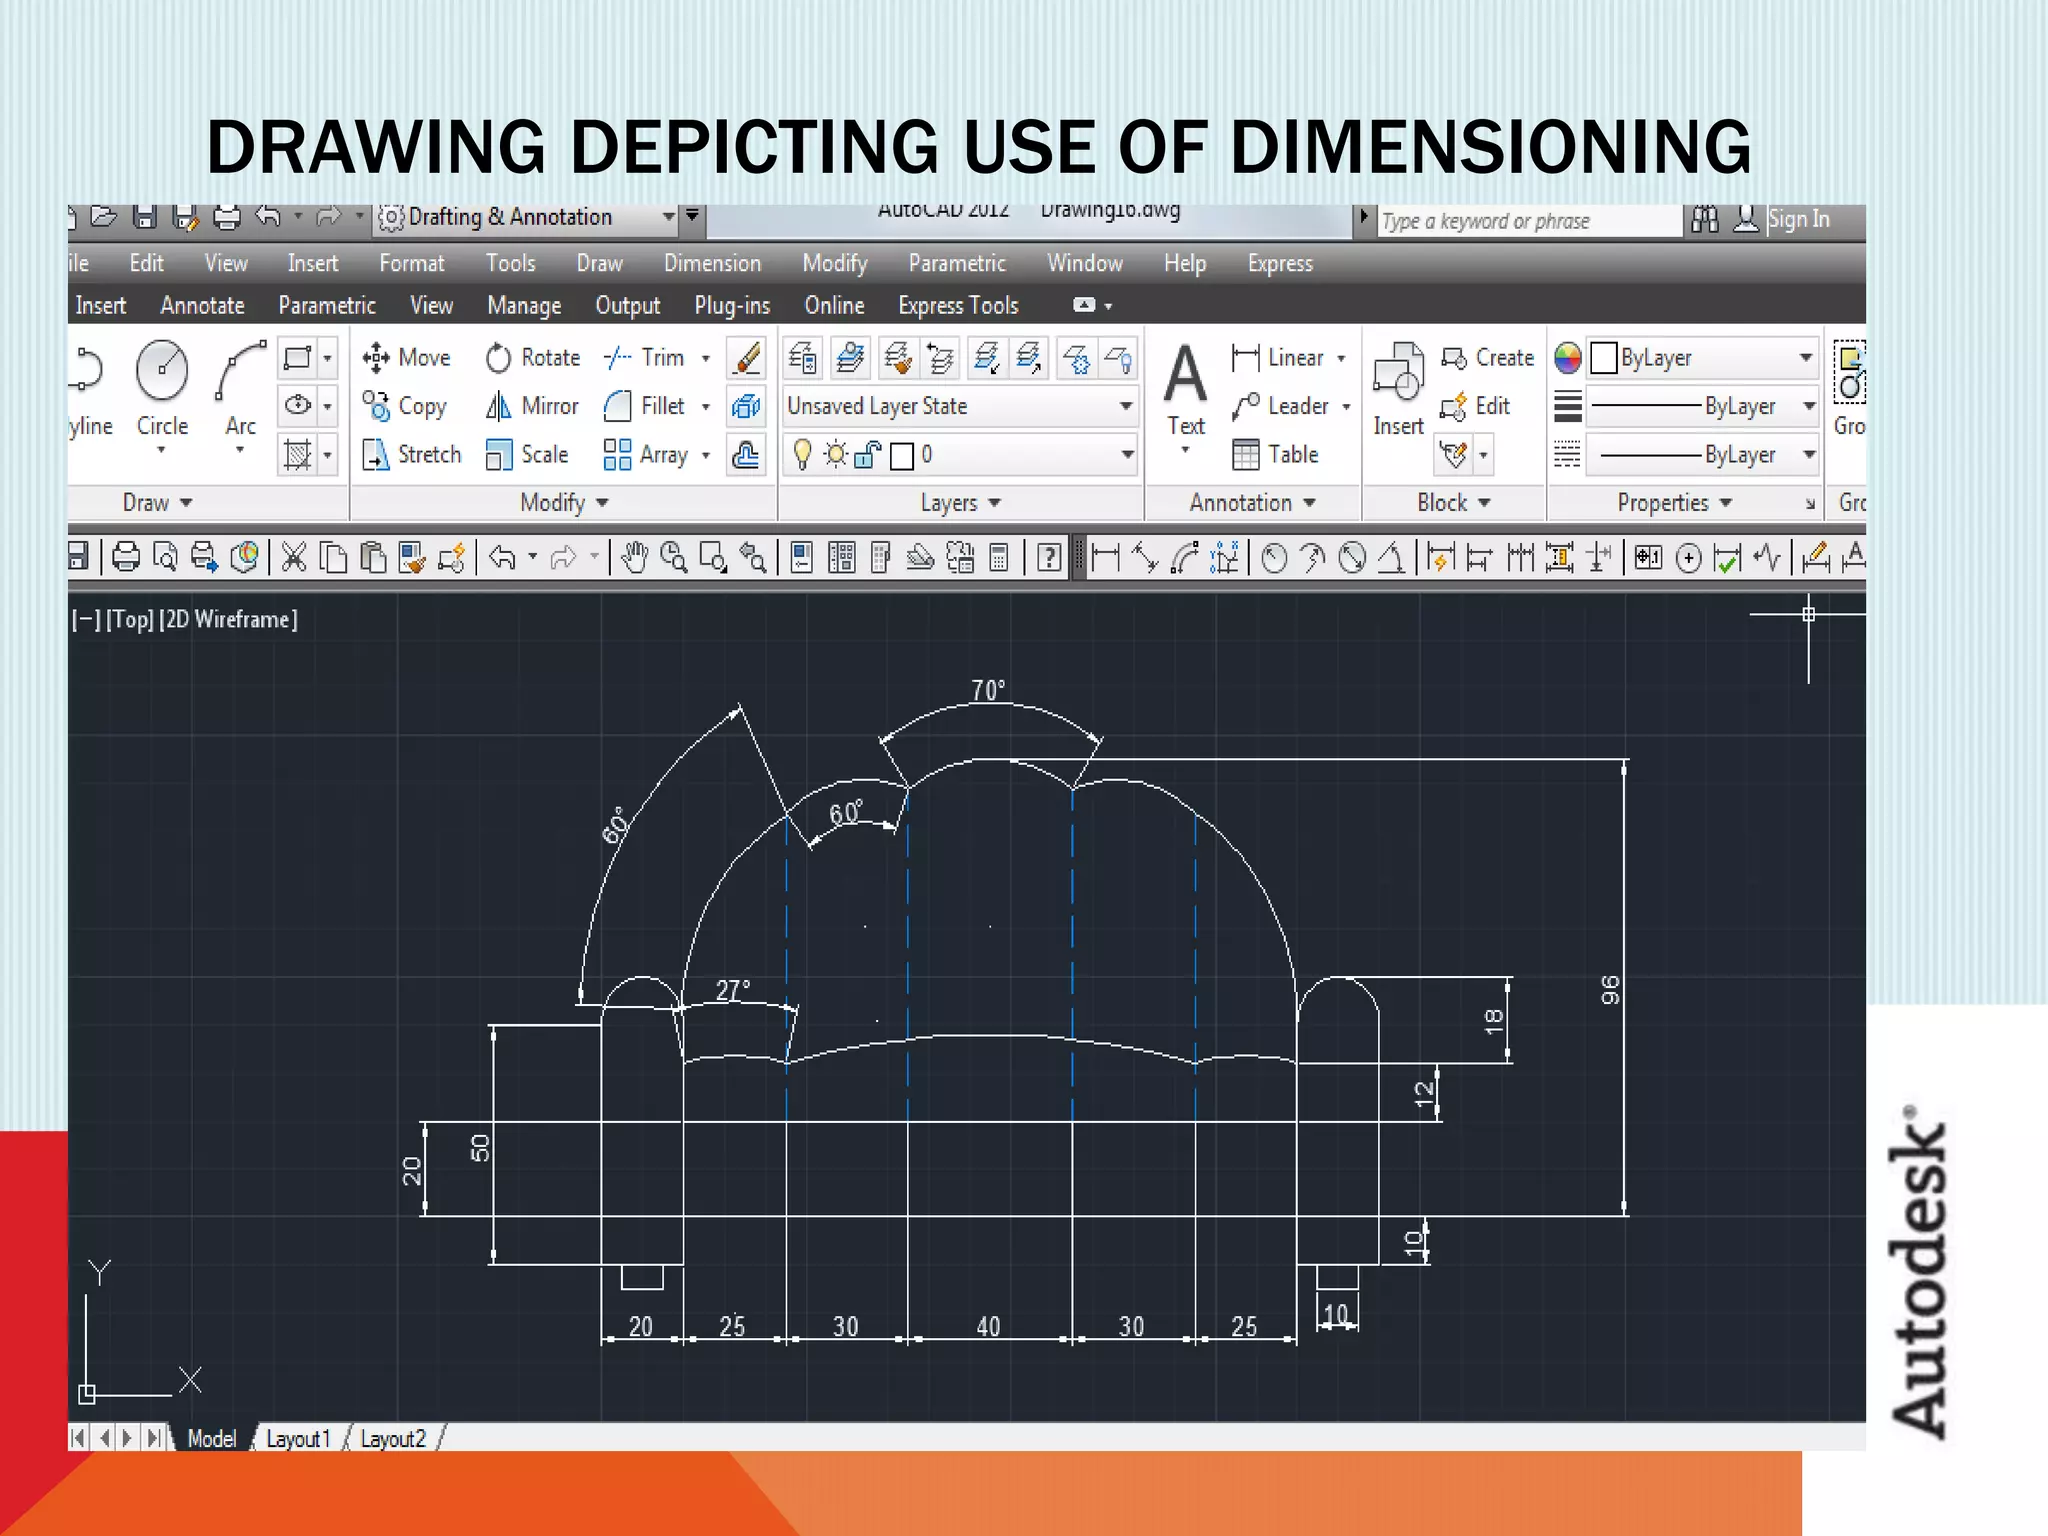The image size is (2048, 1536).
Task: Click the Plot printer icon in toolbar
Action: click(125, 557)
